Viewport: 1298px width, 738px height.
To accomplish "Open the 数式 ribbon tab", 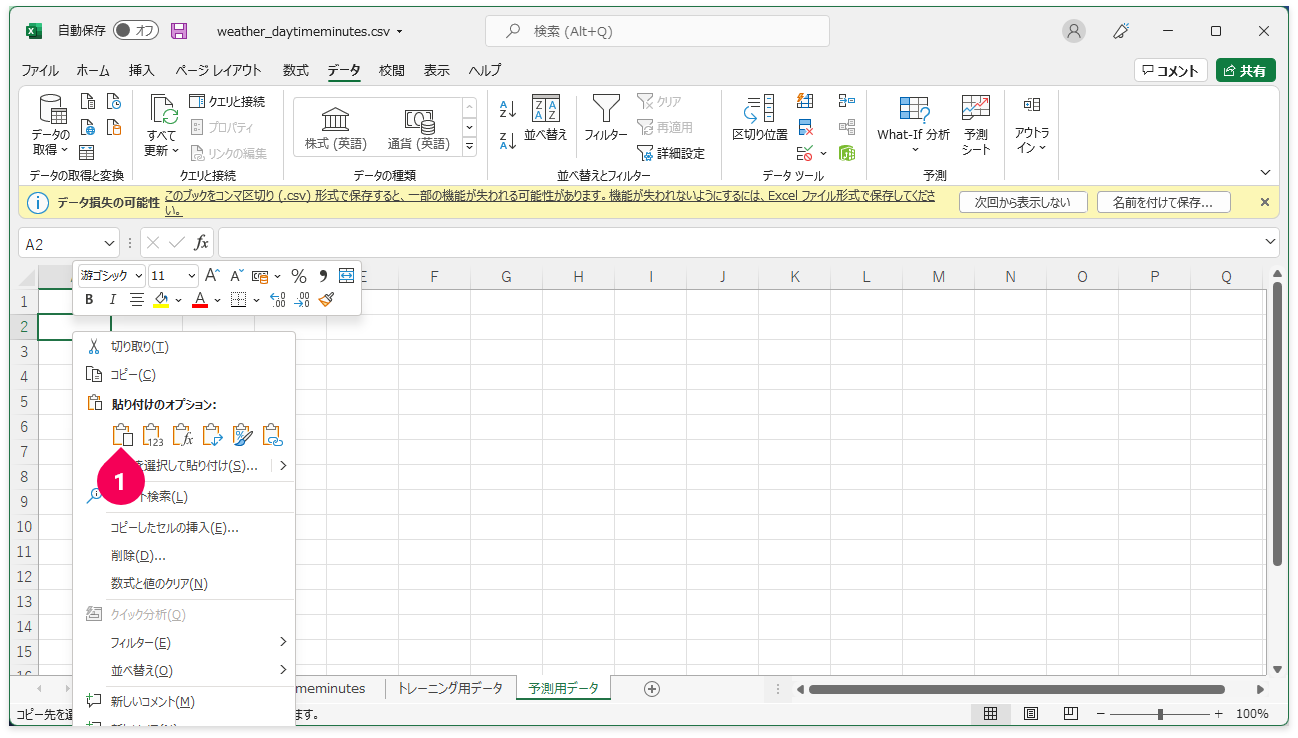I will point(296,70).
